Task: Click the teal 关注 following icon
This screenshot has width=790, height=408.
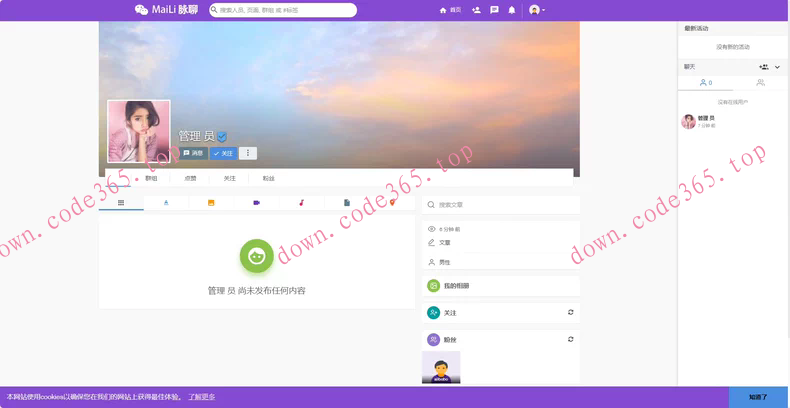Action: (x=433, y=313)
